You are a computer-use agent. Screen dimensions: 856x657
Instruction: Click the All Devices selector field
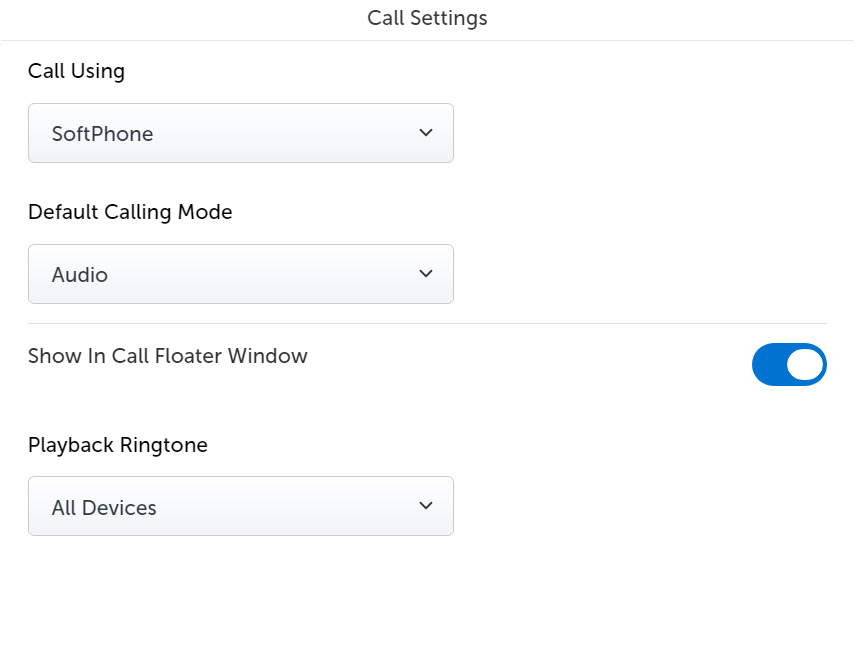coord(240,505)
